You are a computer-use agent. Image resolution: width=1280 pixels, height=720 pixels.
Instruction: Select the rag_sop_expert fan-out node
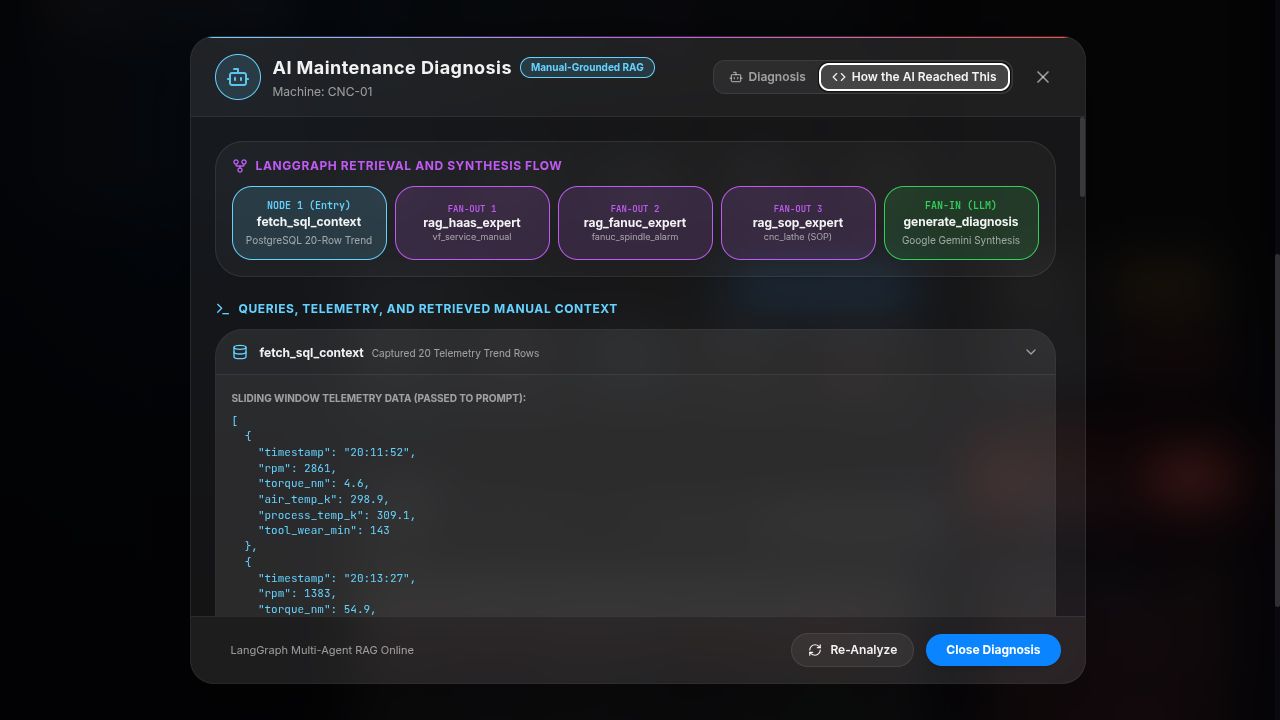(798, 223)
